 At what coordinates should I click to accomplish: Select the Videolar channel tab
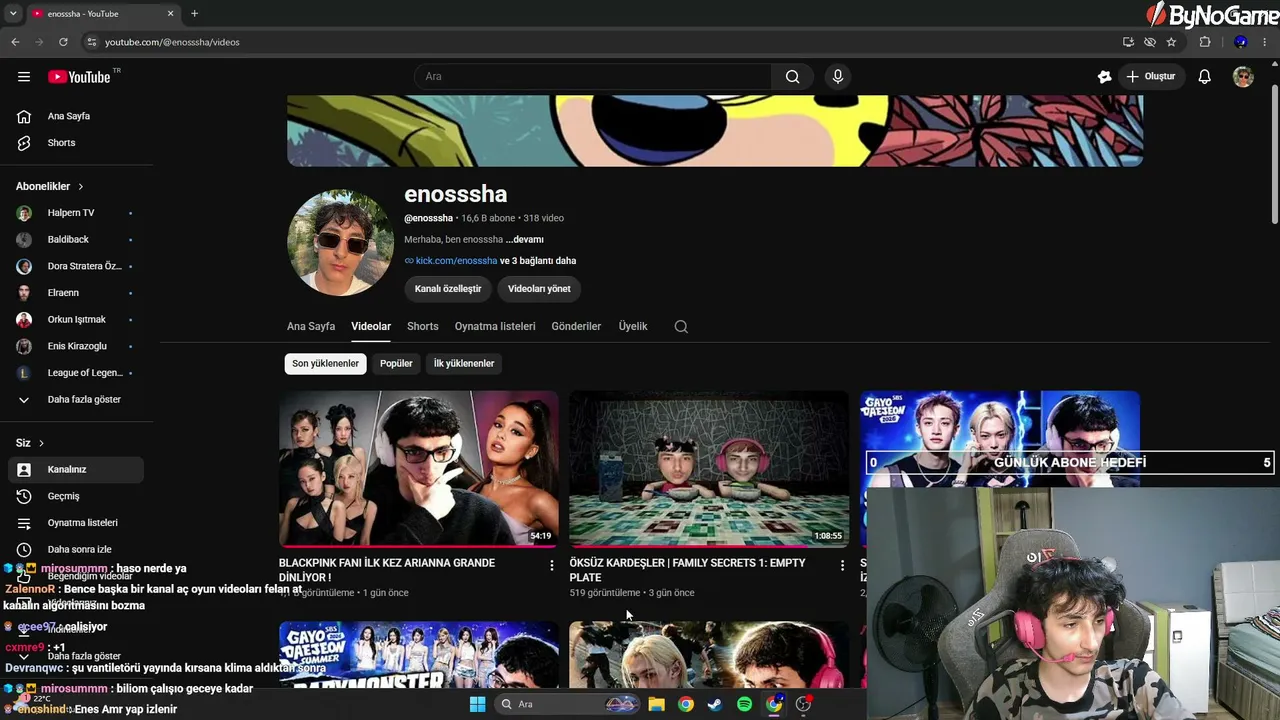click(x=371, y=327)
